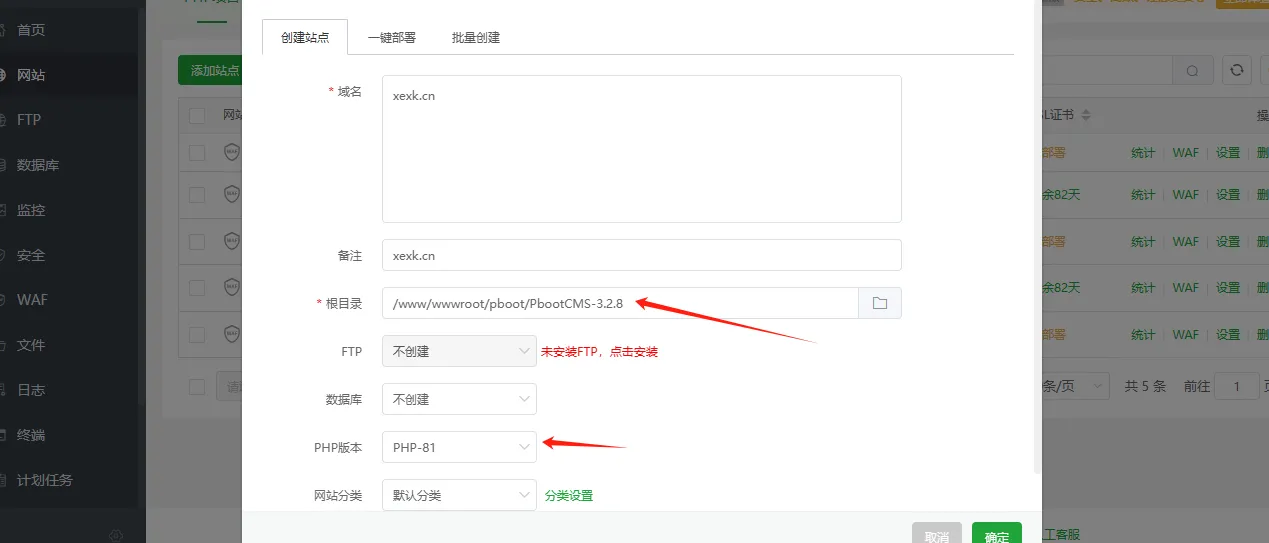Tick the select-all checkbox in table header
Screen dimensions: 1269x543
click(197, 116)
